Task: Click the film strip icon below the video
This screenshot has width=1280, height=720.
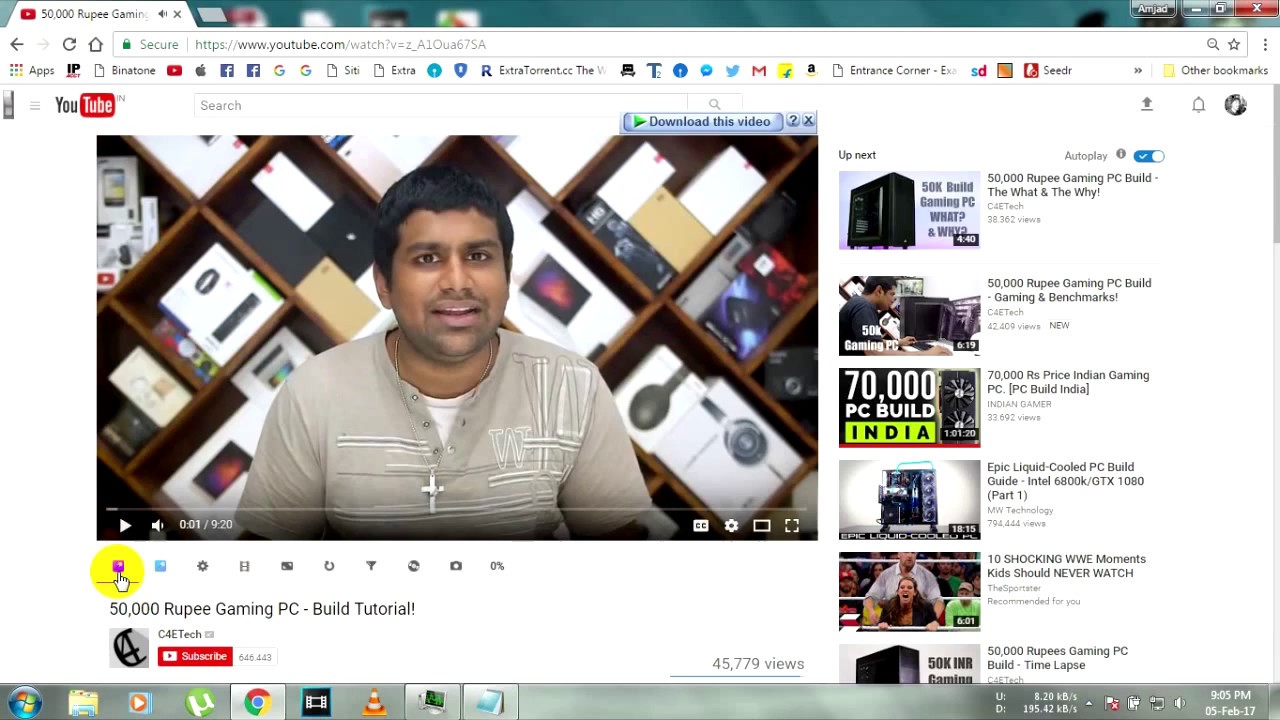Action: click(244, 566)
